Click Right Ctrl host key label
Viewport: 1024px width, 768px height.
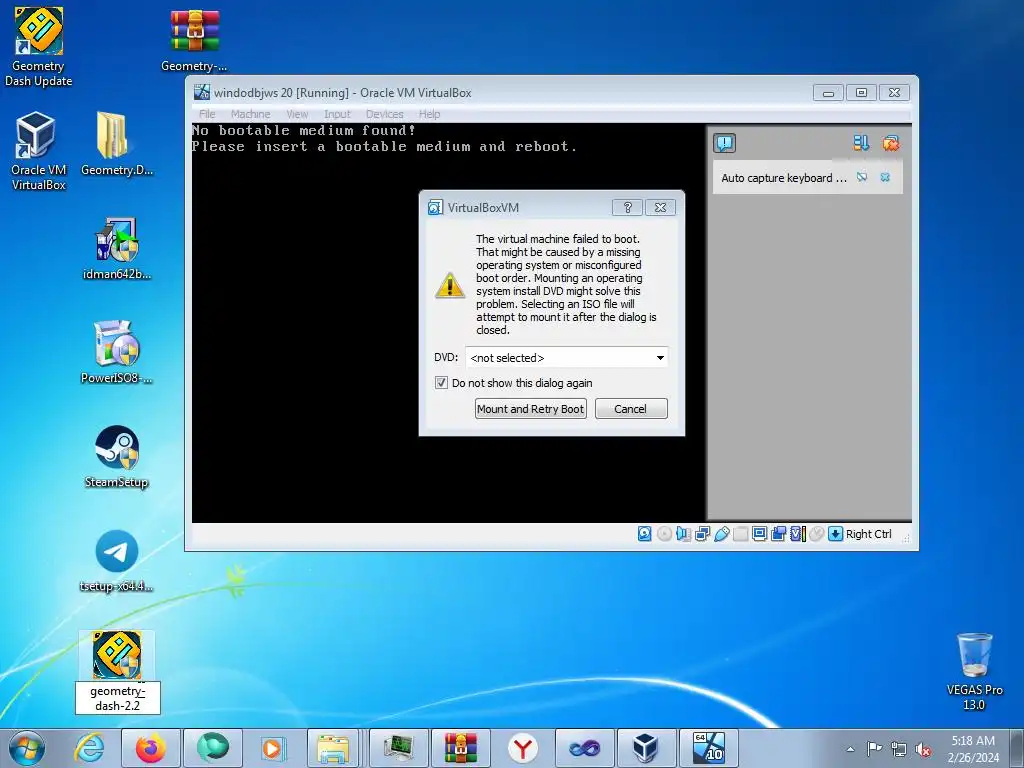869,534
